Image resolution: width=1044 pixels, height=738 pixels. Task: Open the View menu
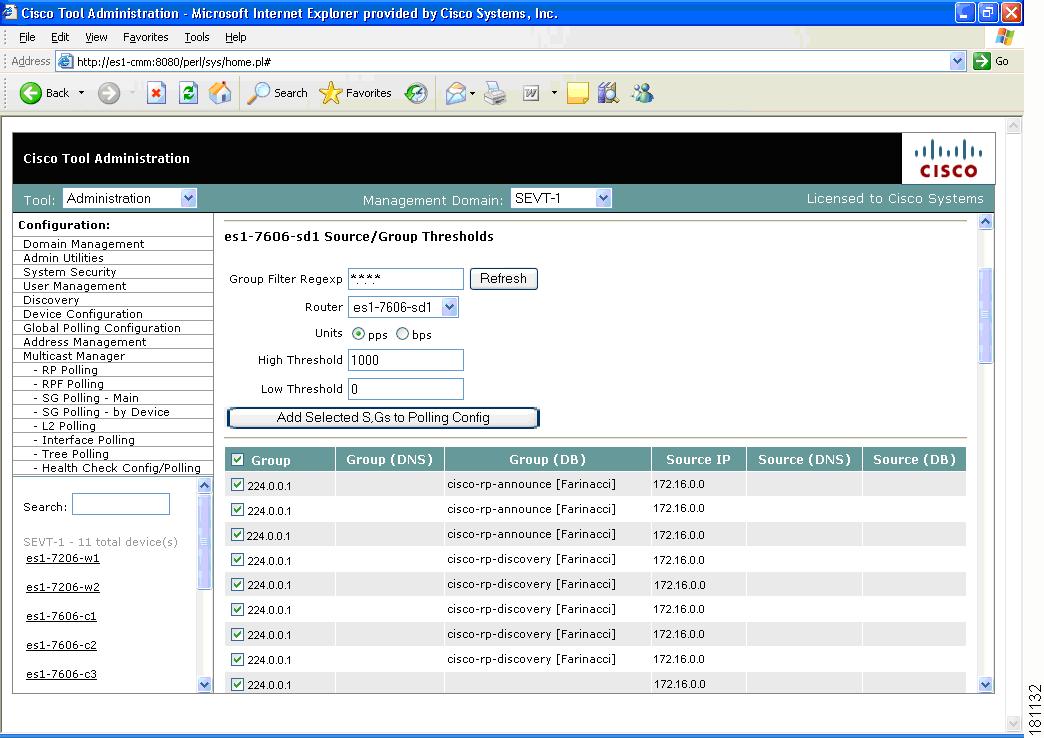click(x=96, y=37)
